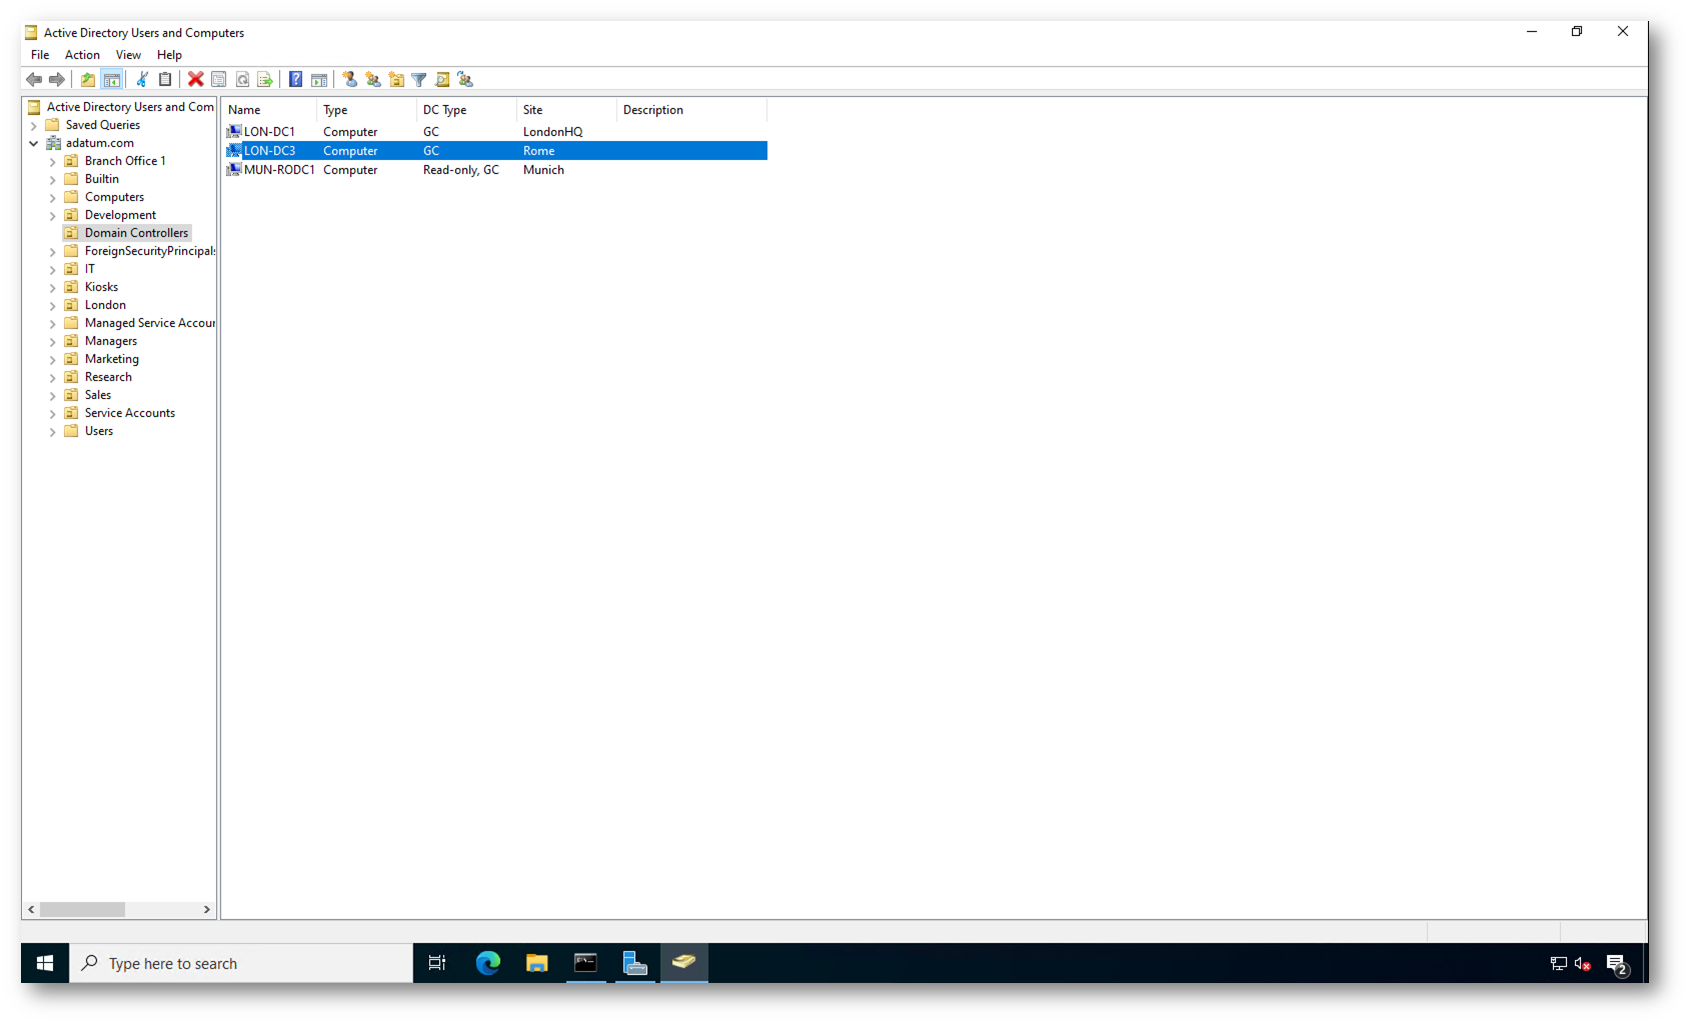Click the Cut scissors icon

click(x=142, y=80)
